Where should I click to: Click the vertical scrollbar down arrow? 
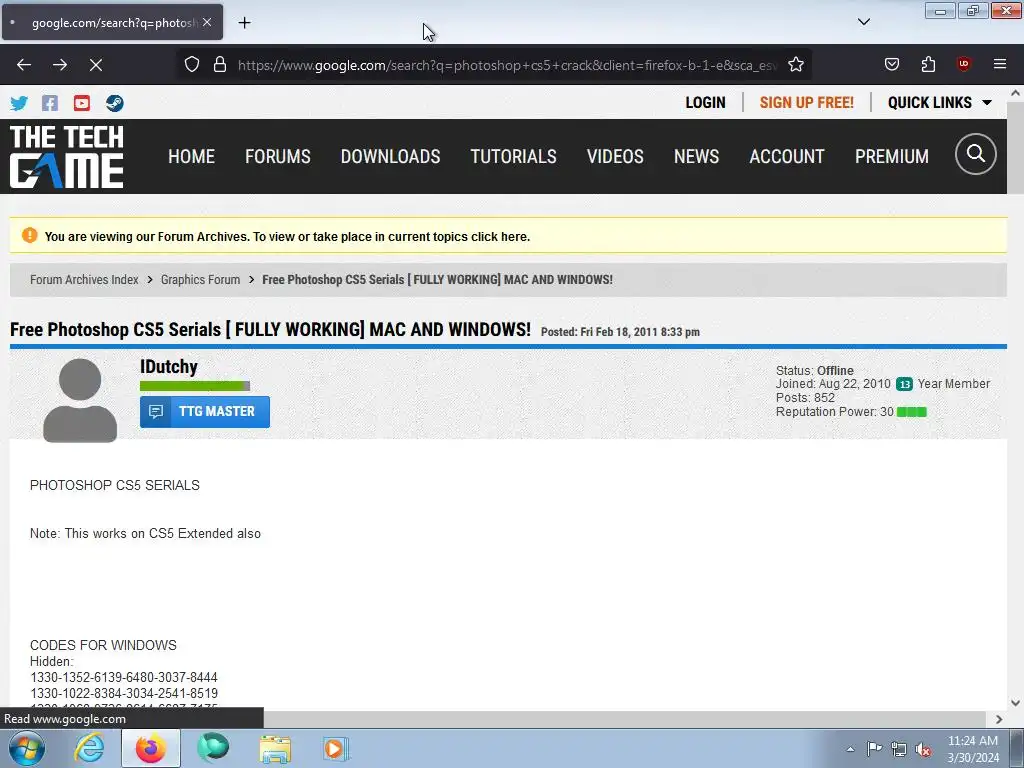point(1016,703)
